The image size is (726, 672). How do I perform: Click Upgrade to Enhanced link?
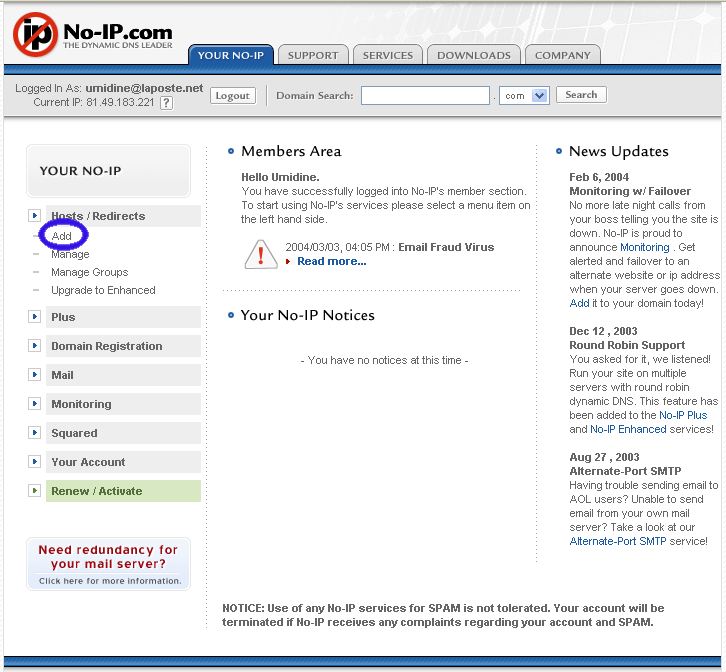[103, 290]
